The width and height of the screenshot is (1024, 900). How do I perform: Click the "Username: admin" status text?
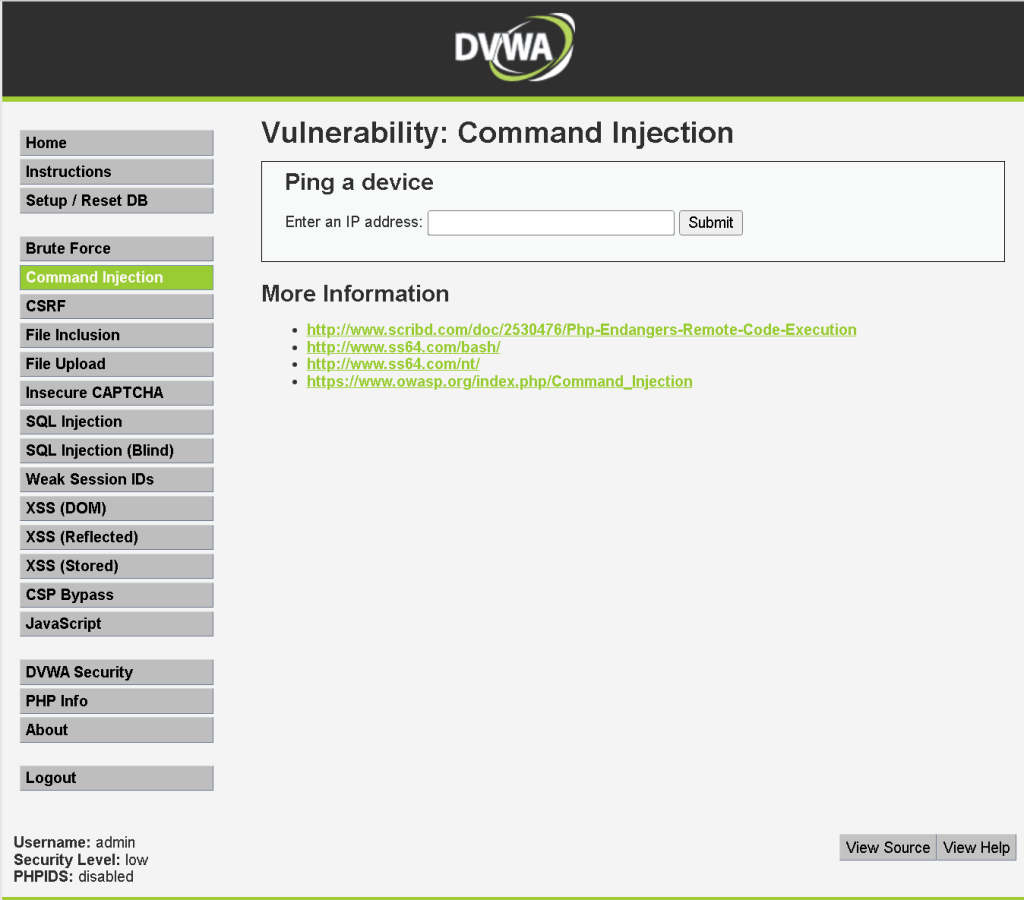tap(74, 843)
